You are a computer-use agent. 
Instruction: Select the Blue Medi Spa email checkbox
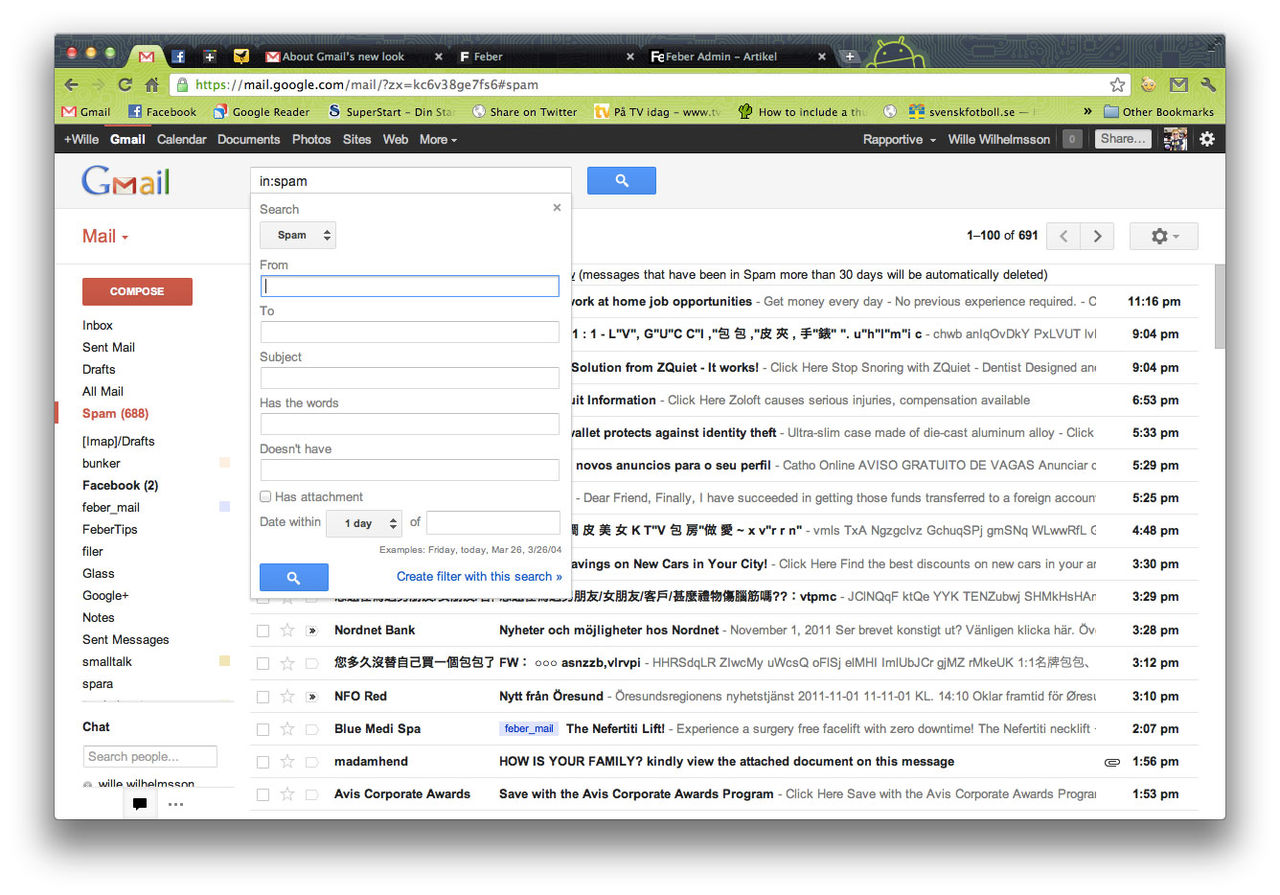click(x=262, y=729)
